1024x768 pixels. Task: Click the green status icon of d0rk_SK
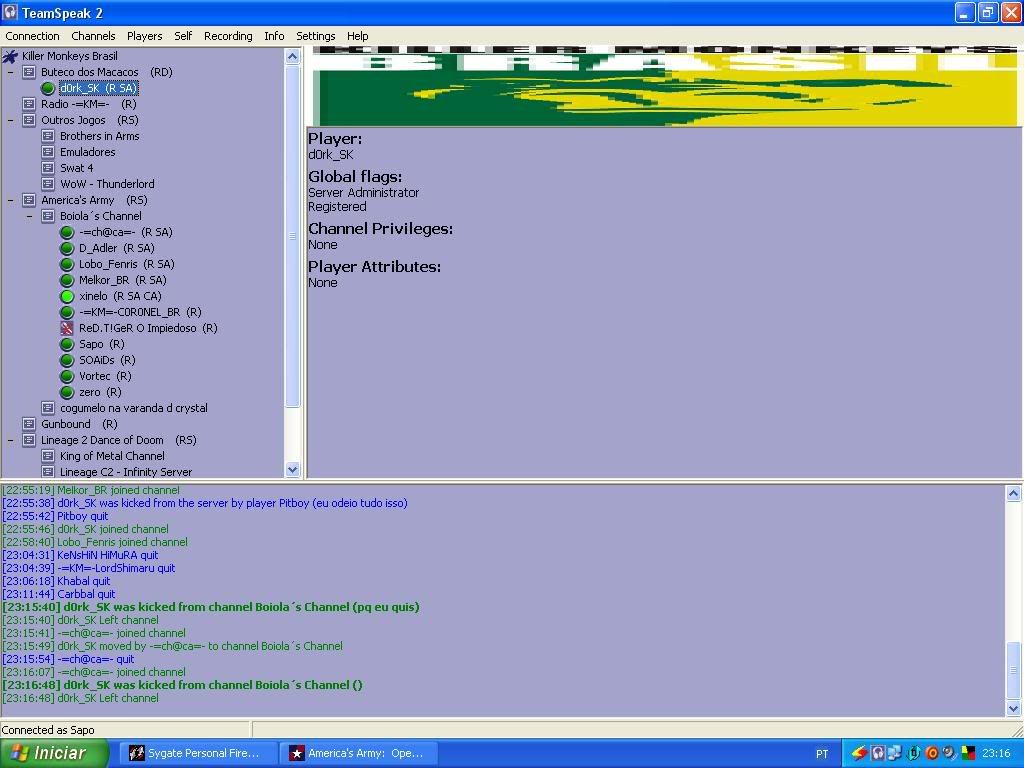48,88
